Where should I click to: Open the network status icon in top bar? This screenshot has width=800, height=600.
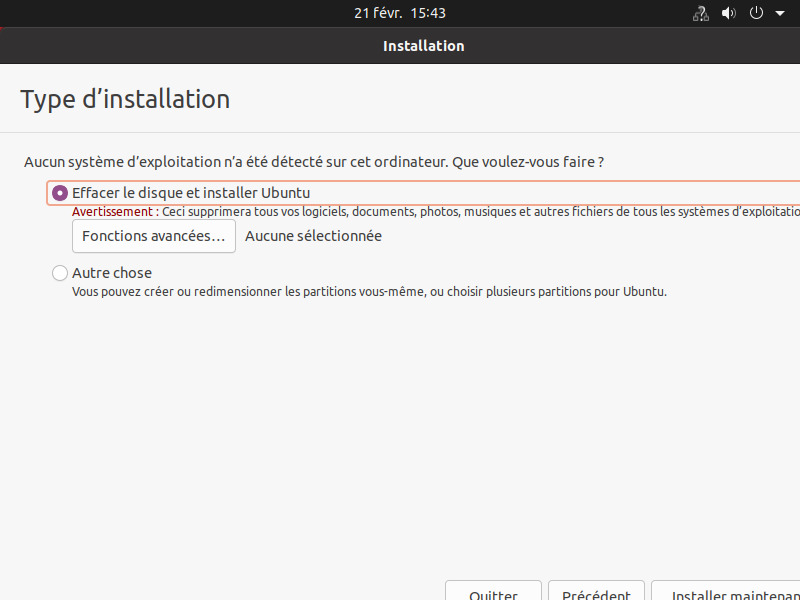pos(701,13)
